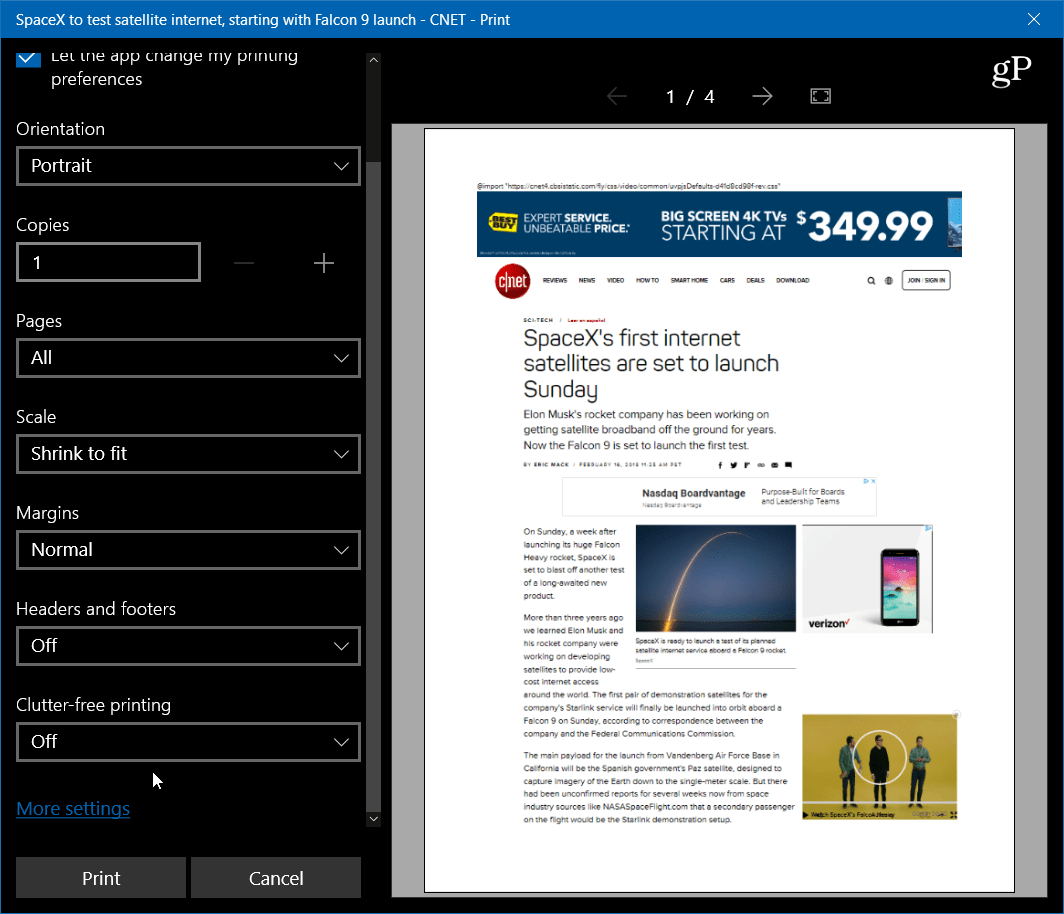Click DOWNLOAD in the previewed CNET menu
This screenshot has width=1064, height=914.
click(793, 280)
